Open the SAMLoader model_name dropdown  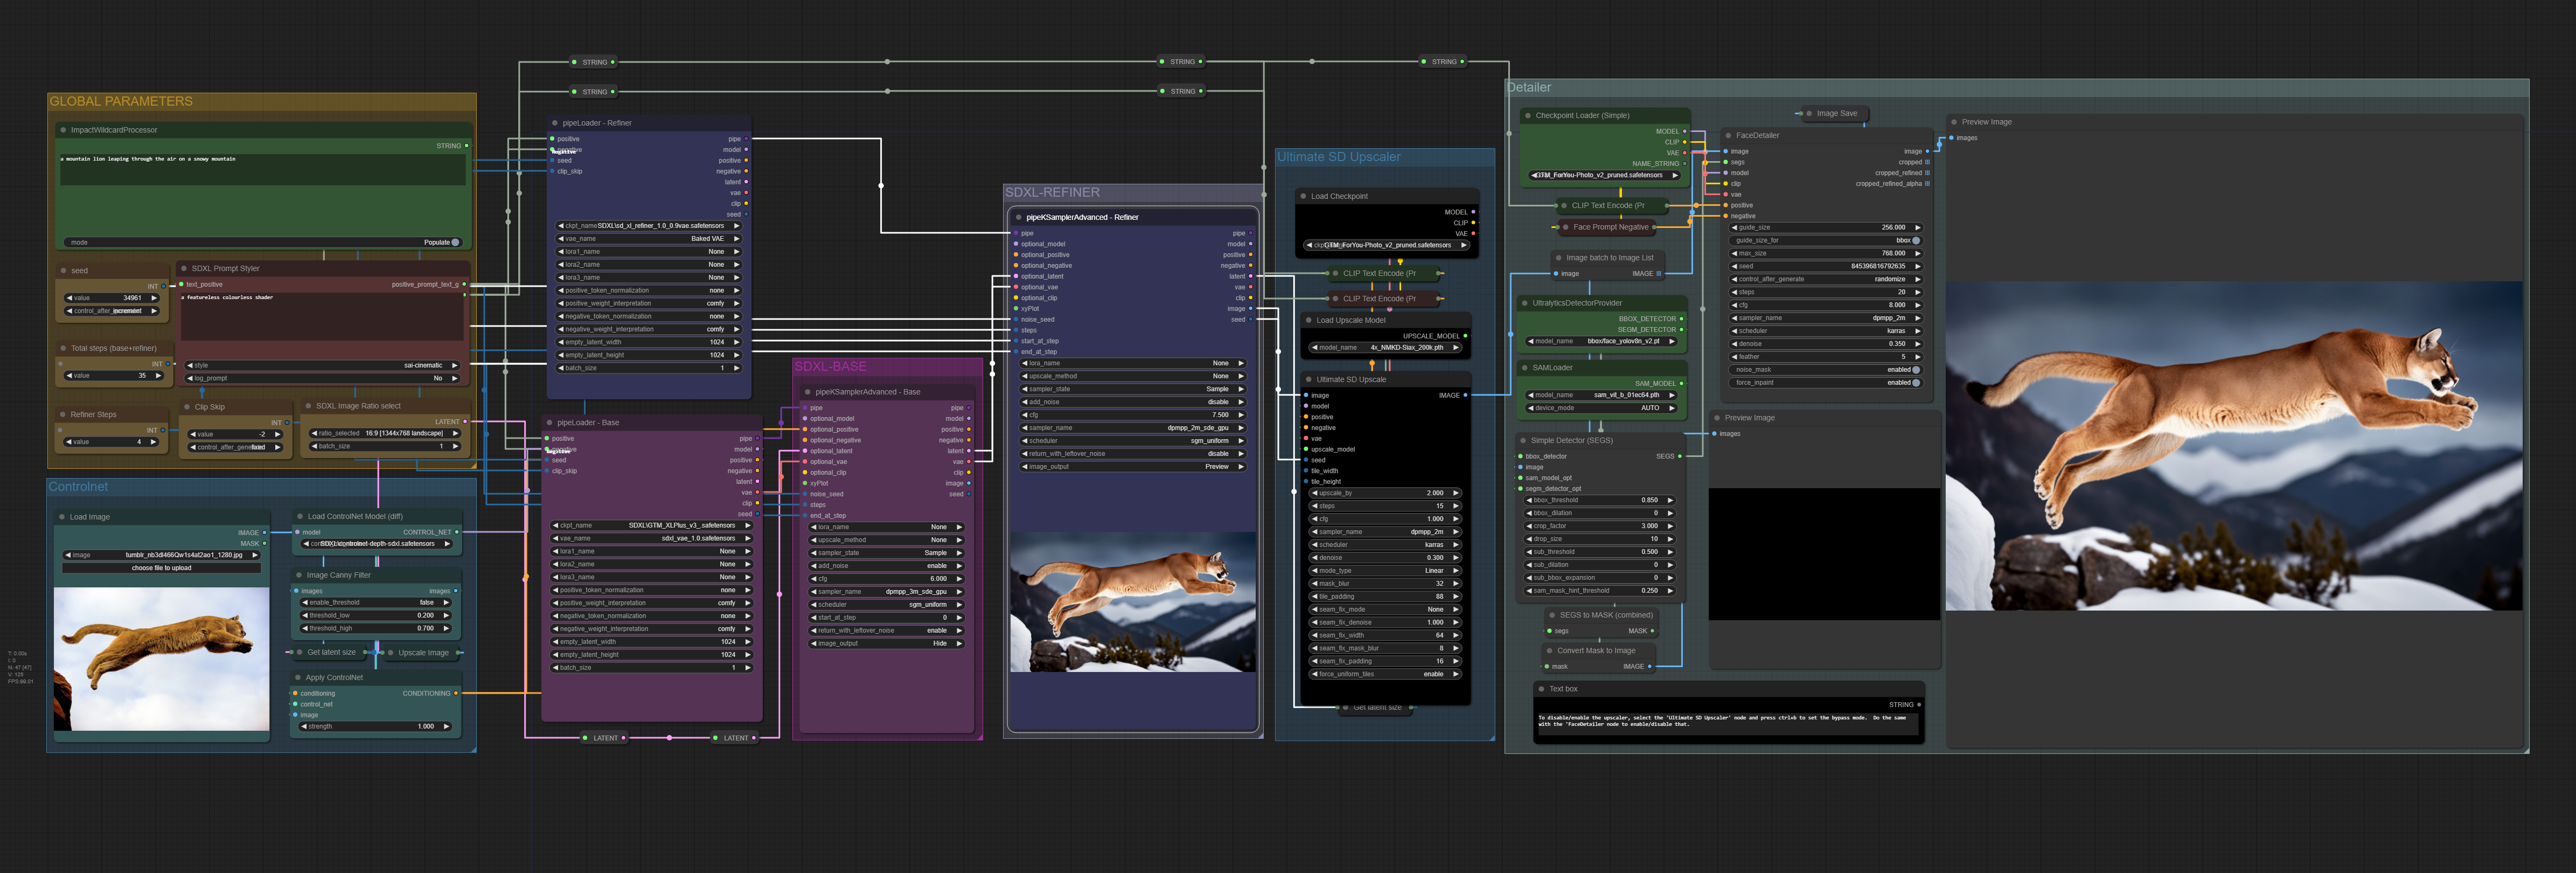[1602, 395]
